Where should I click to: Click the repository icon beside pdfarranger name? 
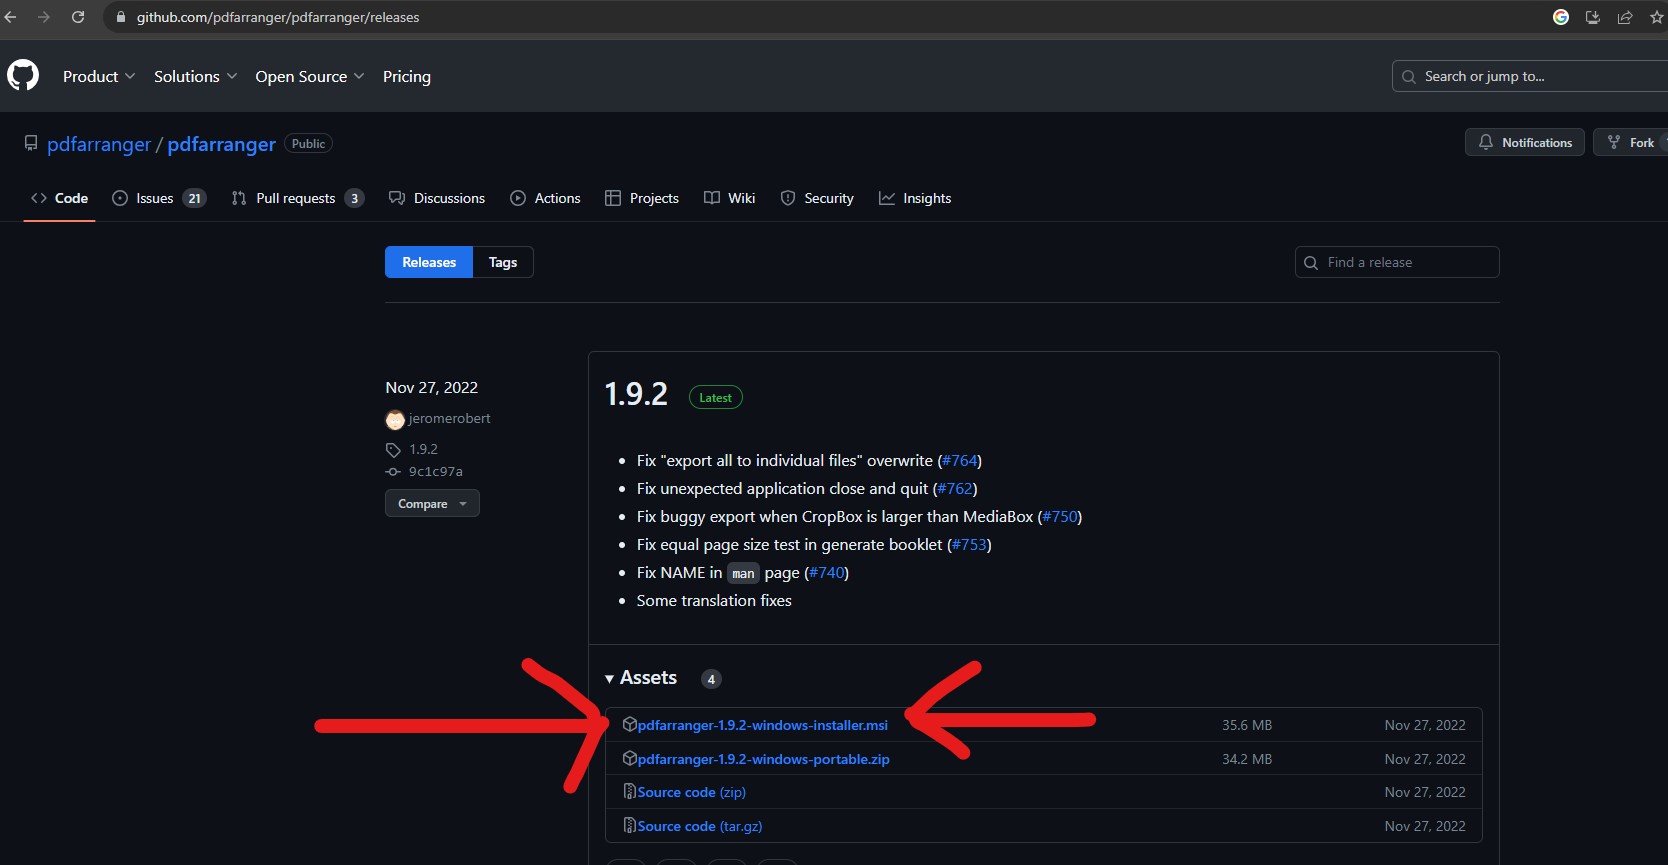31,143
